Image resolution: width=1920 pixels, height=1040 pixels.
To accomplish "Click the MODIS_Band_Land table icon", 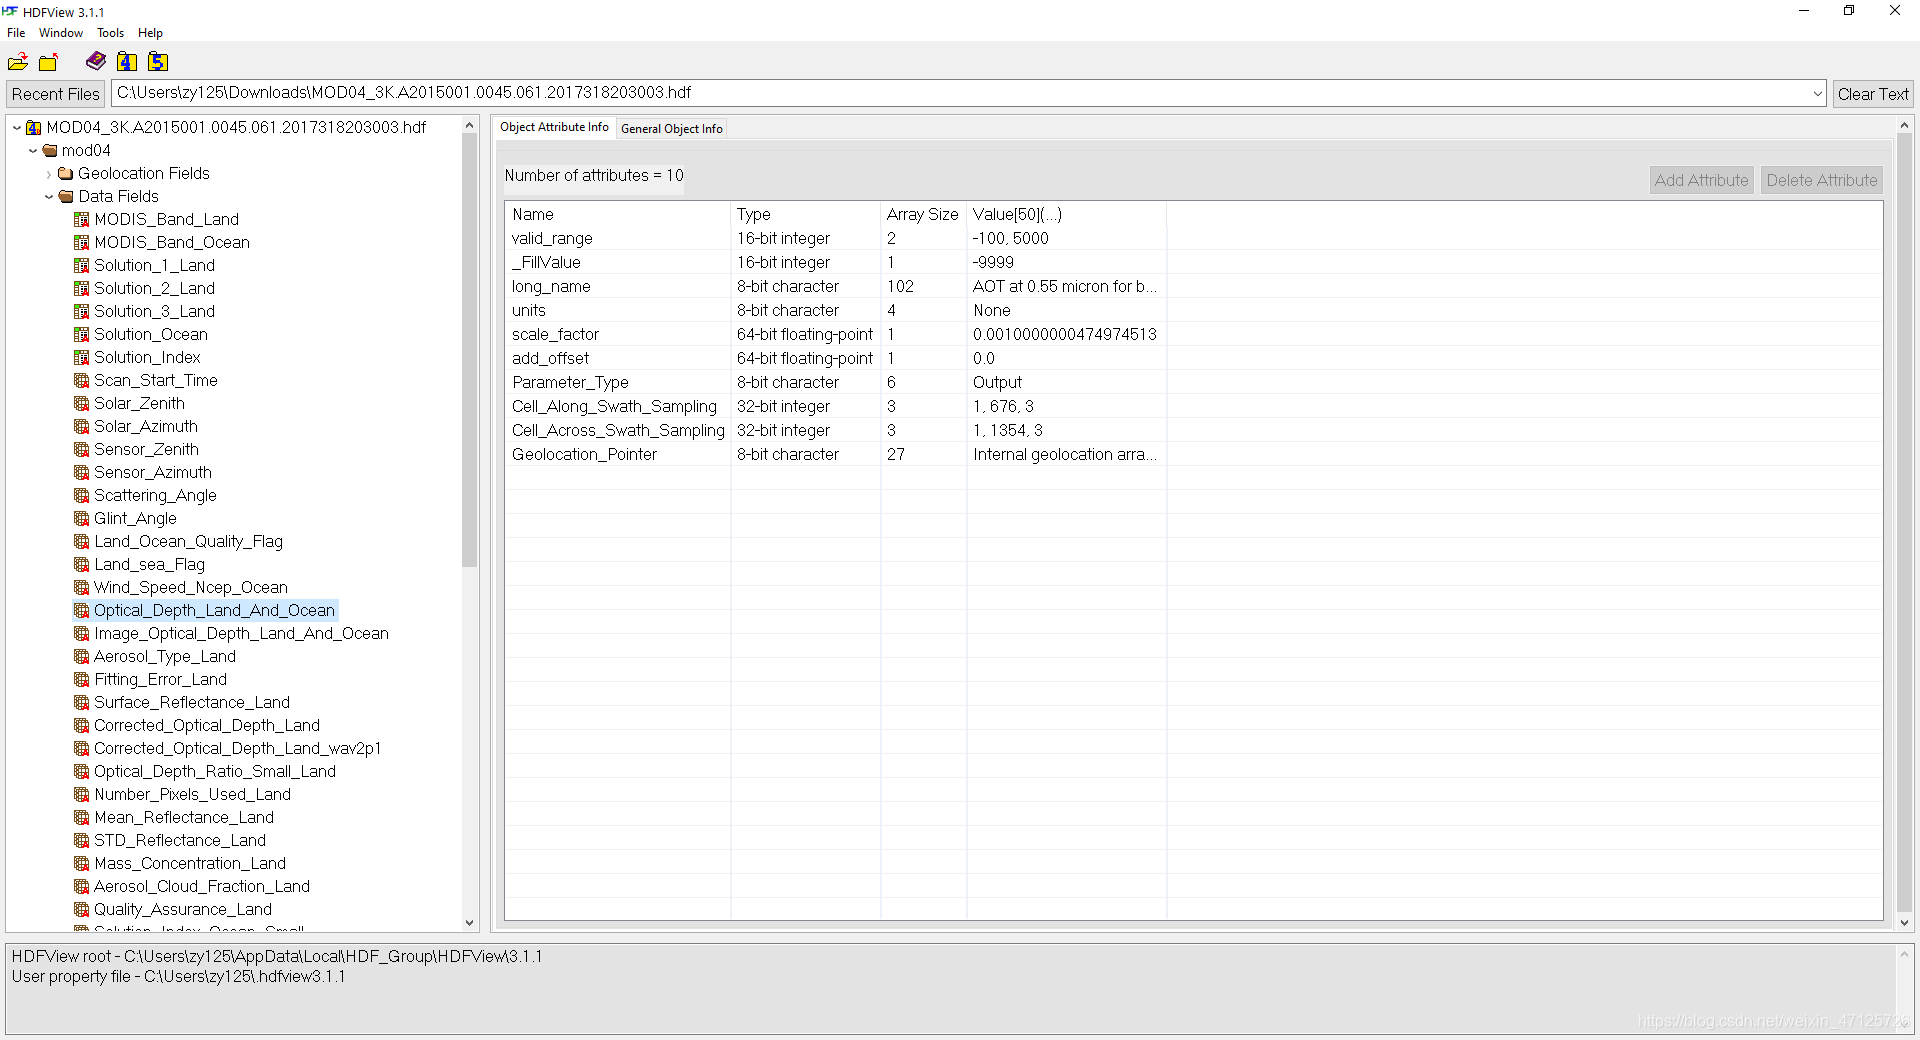I will pos(82,219).
